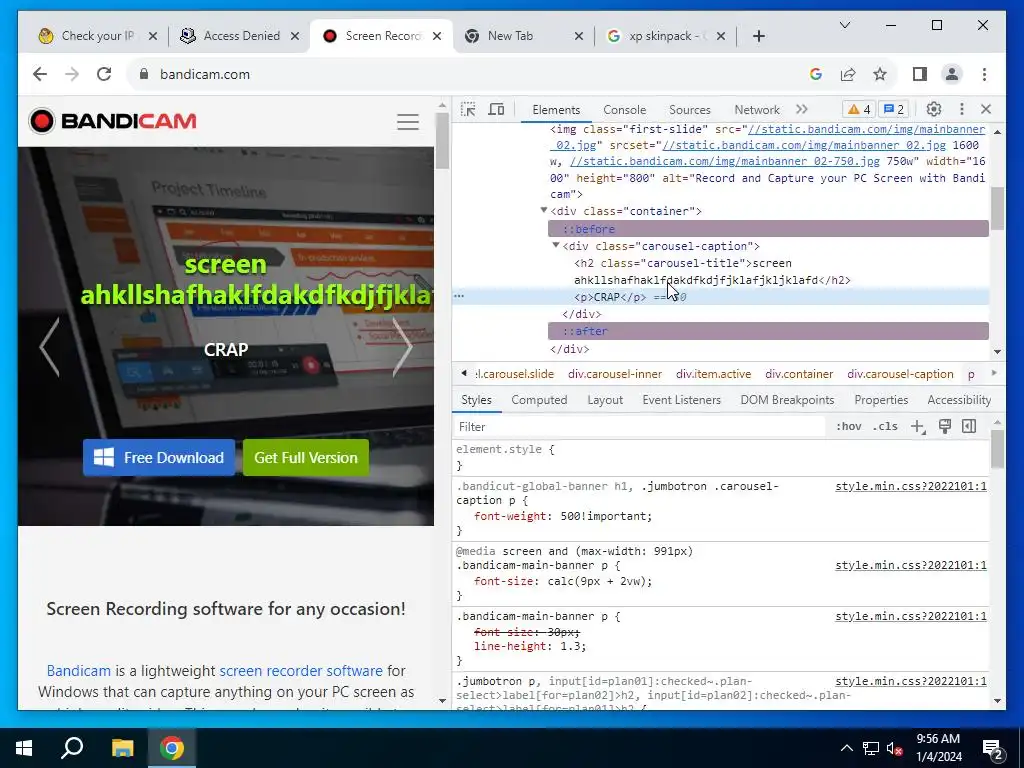Click the styles Filter input field

640,426
